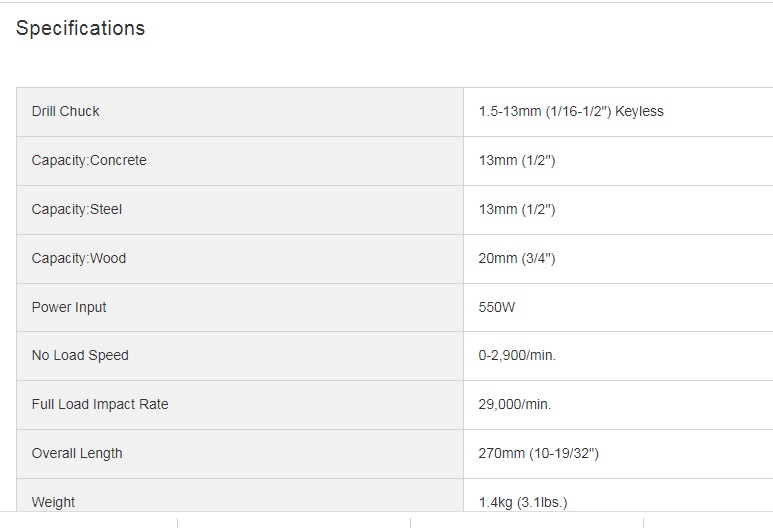This screenshot has width=773, height=528.
Task: Select the Overall Length label
Action: 77,454
